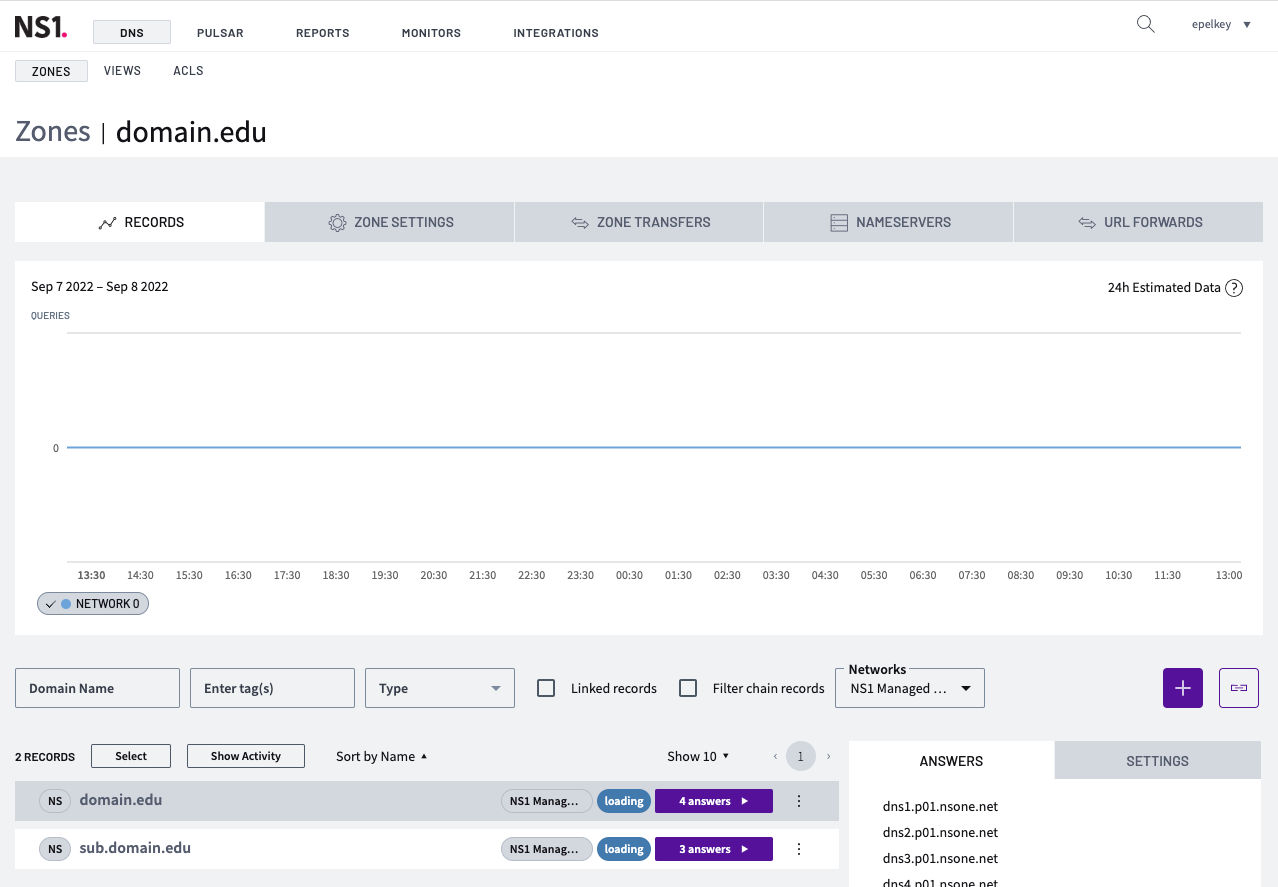Click the linked record chain icon button

1239,688
